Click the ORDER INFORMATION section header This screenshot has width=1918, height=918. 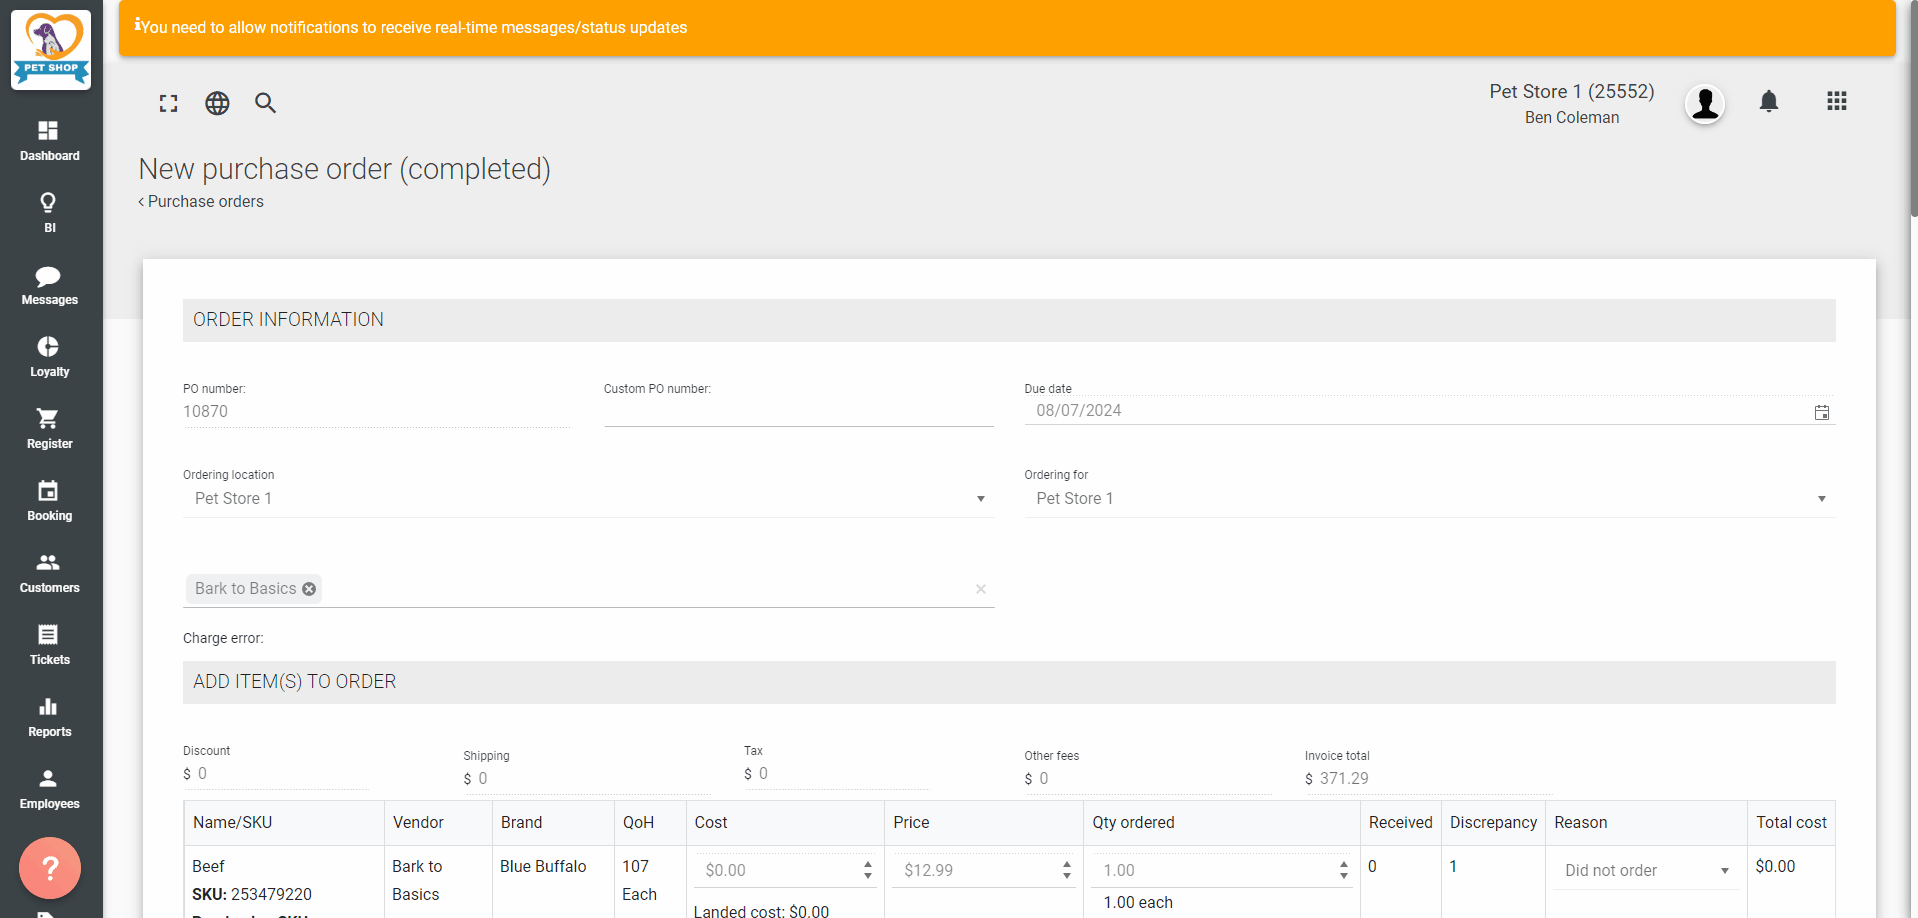[x=1009, y=320]
